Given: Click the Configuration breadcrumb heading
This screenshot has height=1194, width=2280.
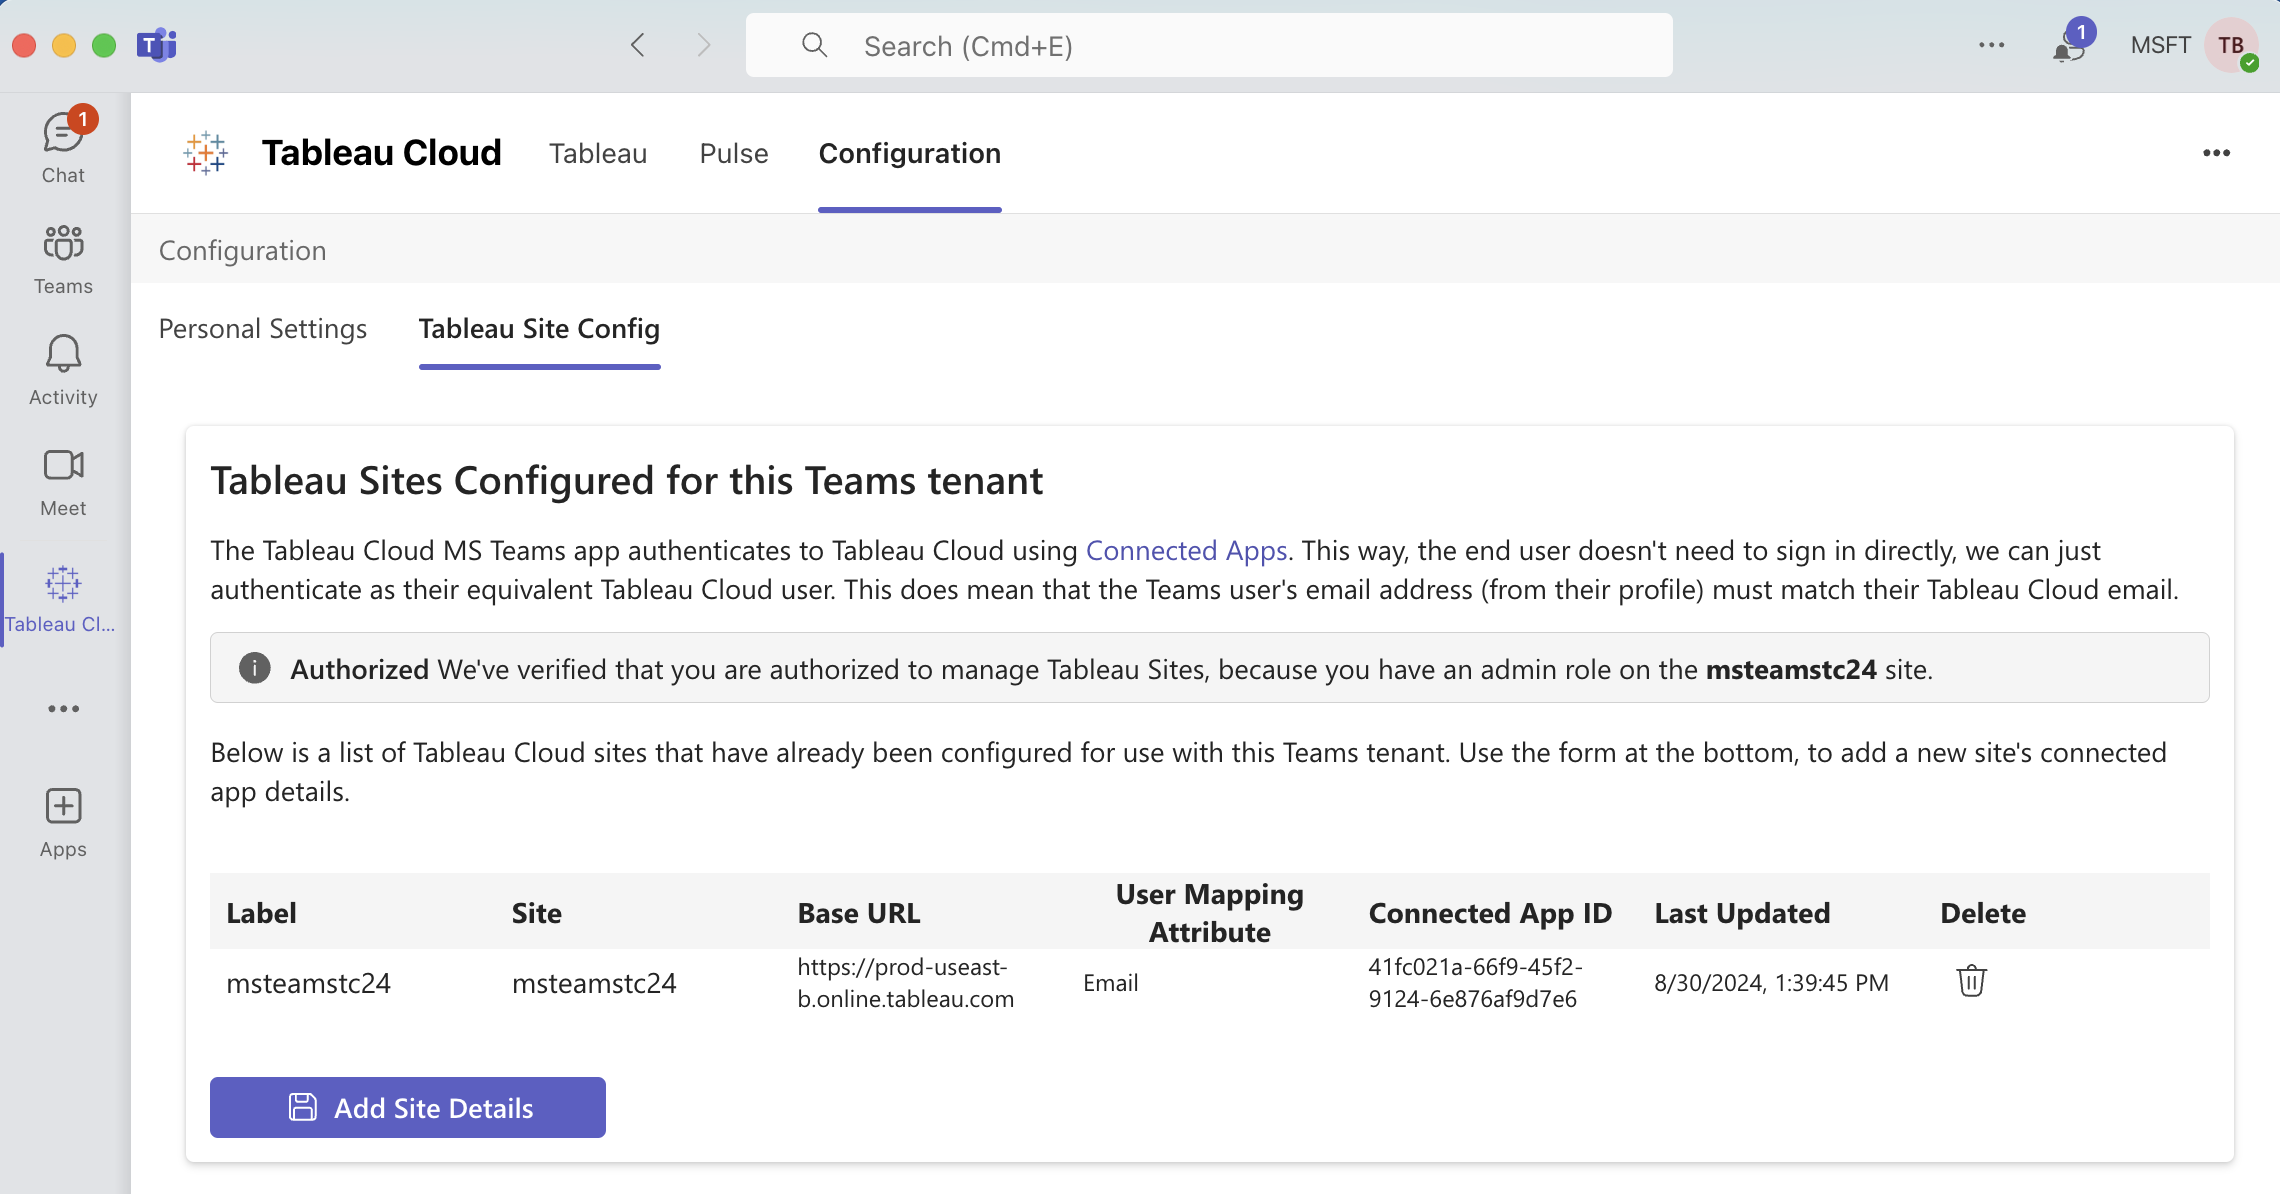Looking at the screenshot, I should tap(243, 250).
